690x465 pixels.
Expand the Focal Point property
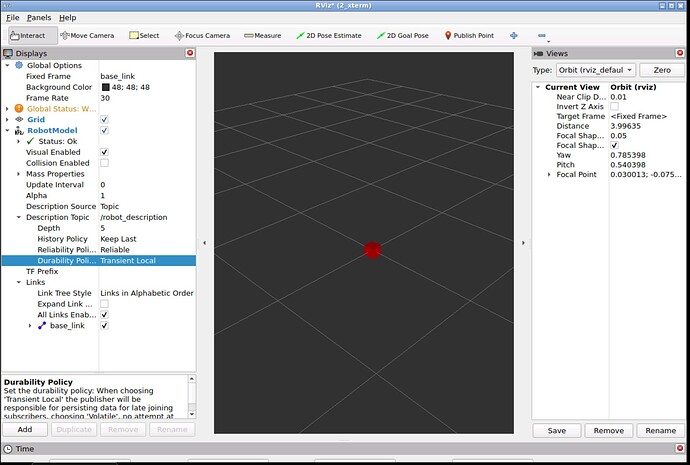548,174
